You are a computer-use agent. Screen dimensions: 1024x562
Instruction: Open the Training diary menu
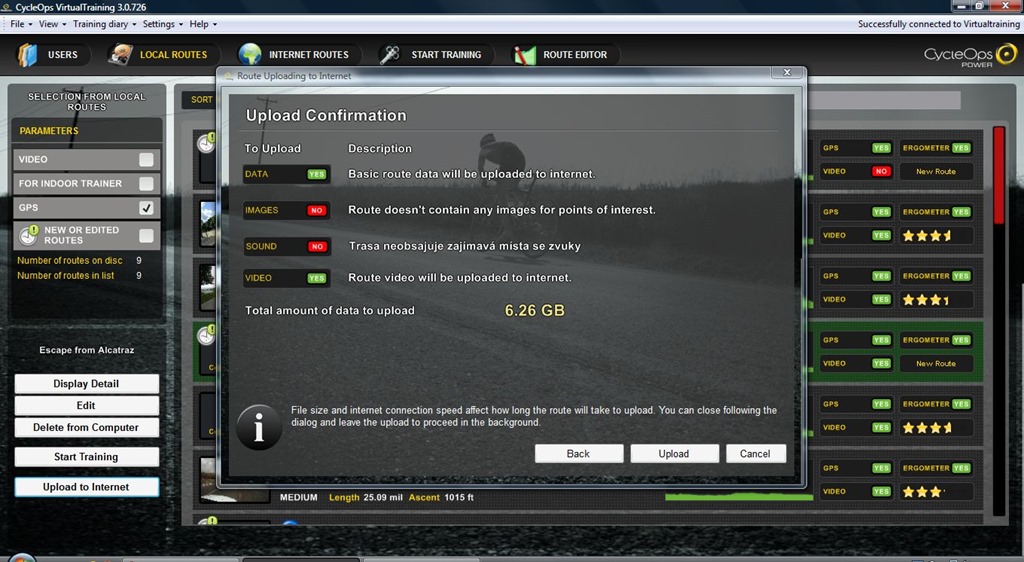(x=104, y=24)
